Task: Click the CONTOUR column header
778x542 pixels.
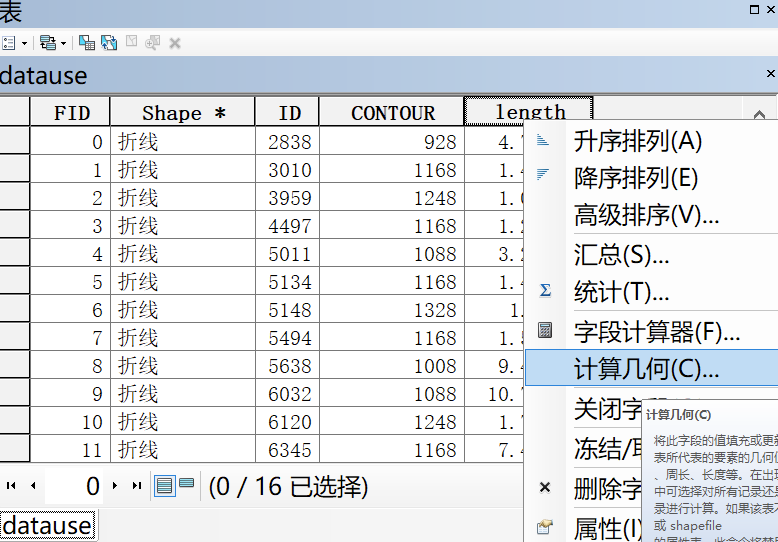Action: click(x=392, y=112)
